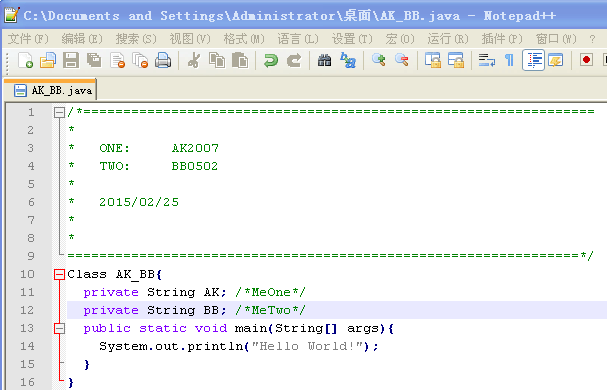This screenshot has height=390, width=607.
Task: Save the current file via toolbar
Action: coord(71,60)
